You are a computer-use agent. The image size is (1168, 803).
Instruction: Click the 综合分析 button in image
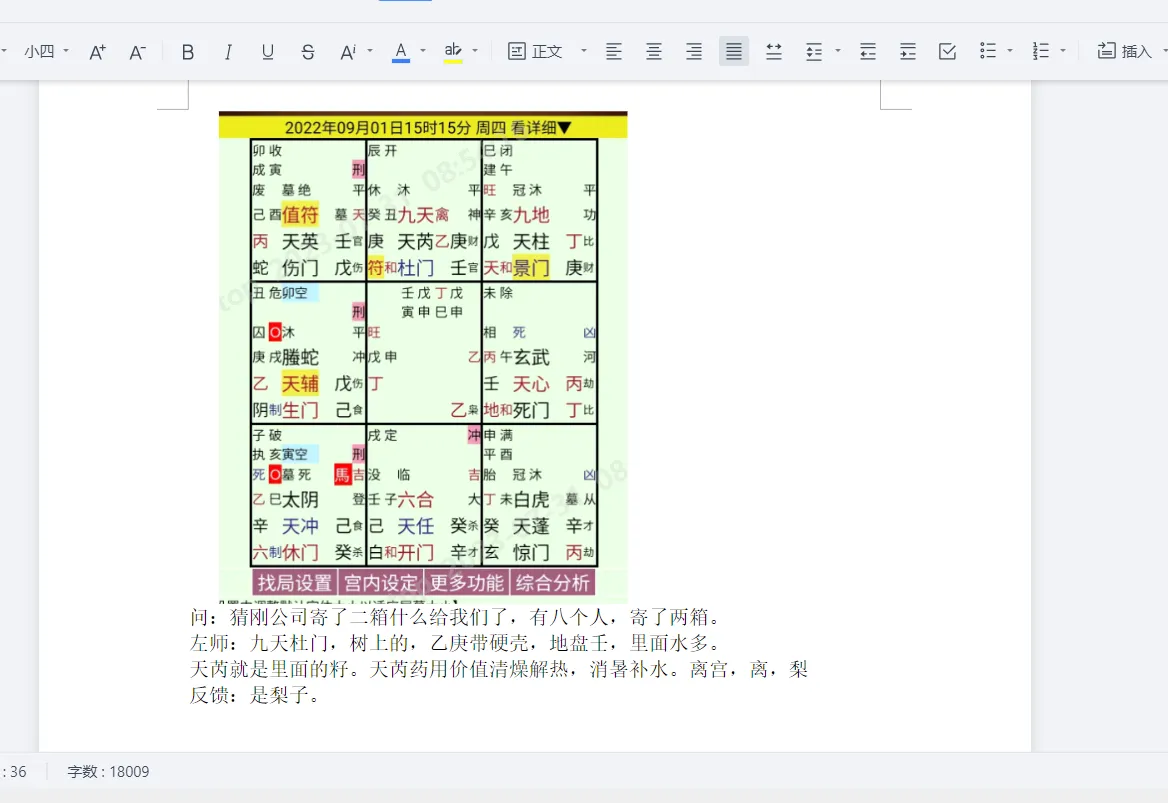pyautogui.click(x=553, y=583)
